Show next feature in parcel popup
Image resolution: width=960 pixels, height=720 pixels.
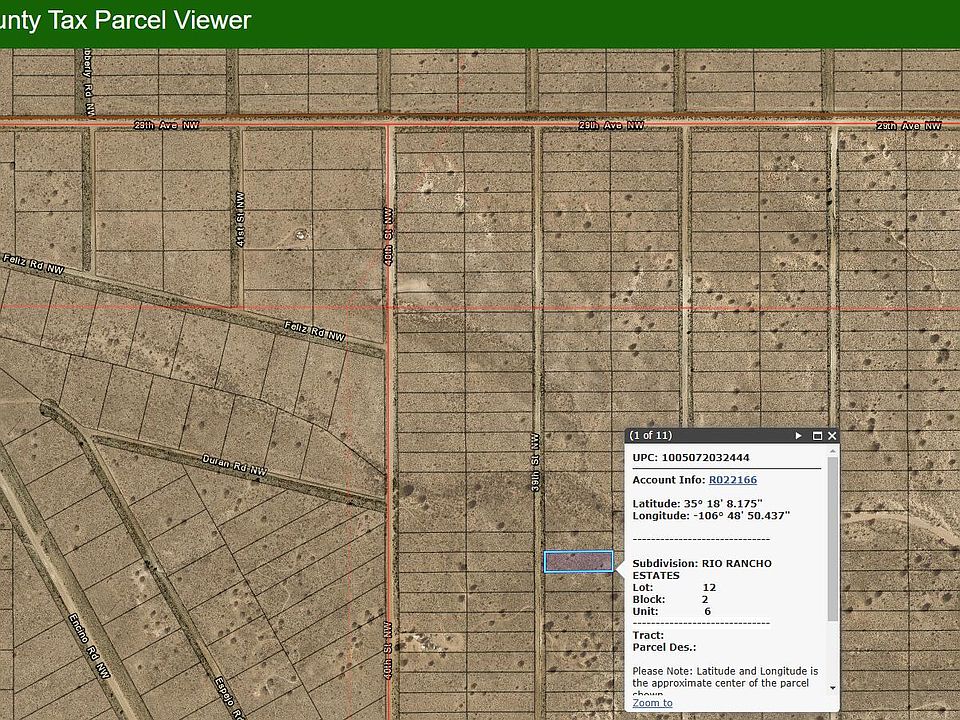pyautogui.click(x=798, y=436)
